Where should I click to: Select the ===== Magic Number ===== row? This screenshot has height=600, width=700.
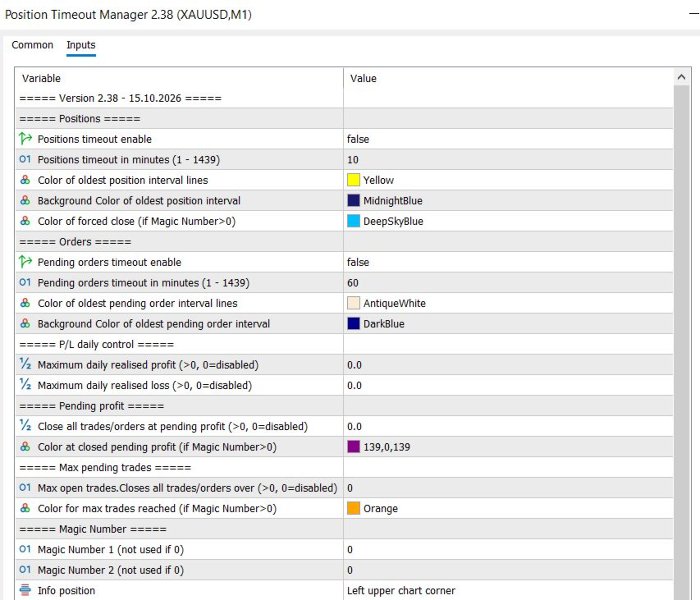344,529
